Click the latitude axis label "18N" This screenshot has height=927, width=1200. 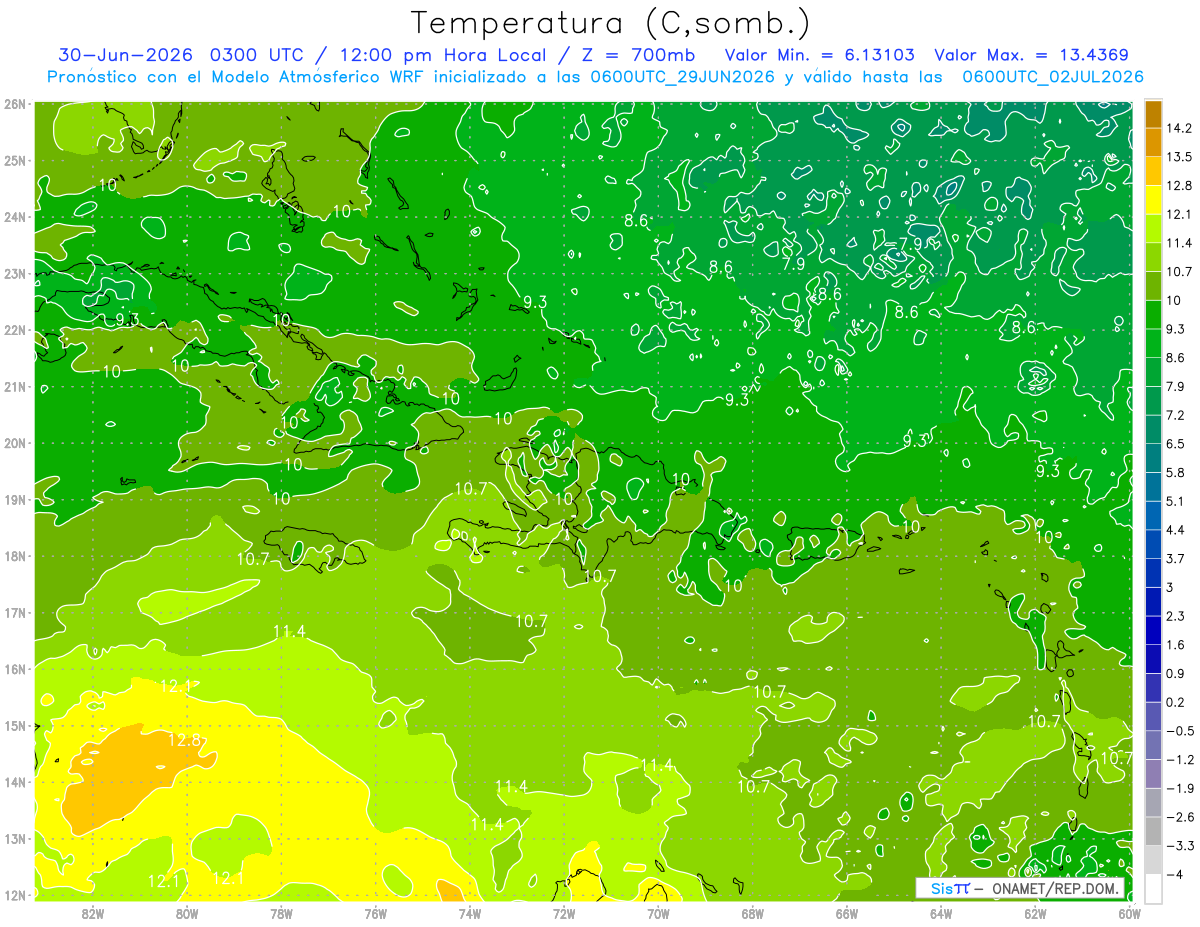pos(14,556)
